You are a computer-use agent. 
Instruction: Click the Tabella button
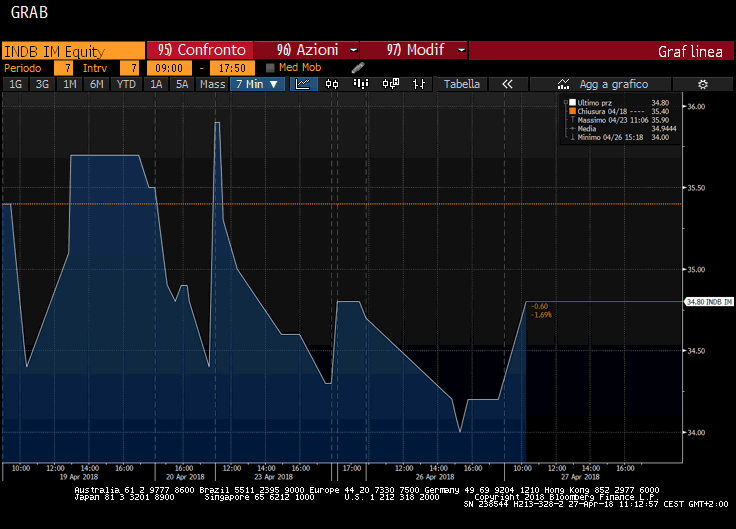click(462, 84)
